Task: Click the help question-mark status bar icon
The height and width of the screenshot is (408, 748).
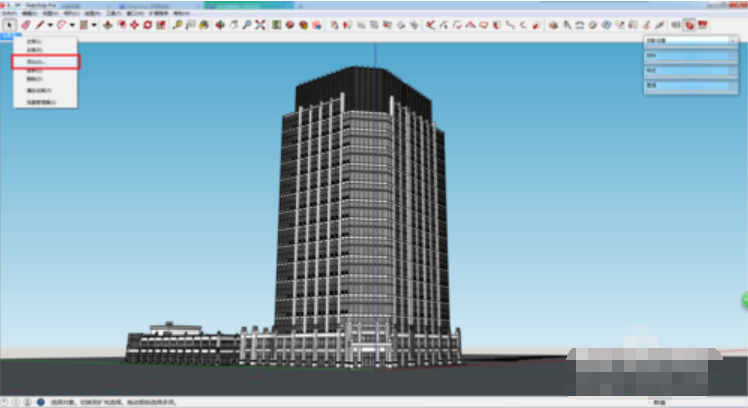Action: pos(41,402)
